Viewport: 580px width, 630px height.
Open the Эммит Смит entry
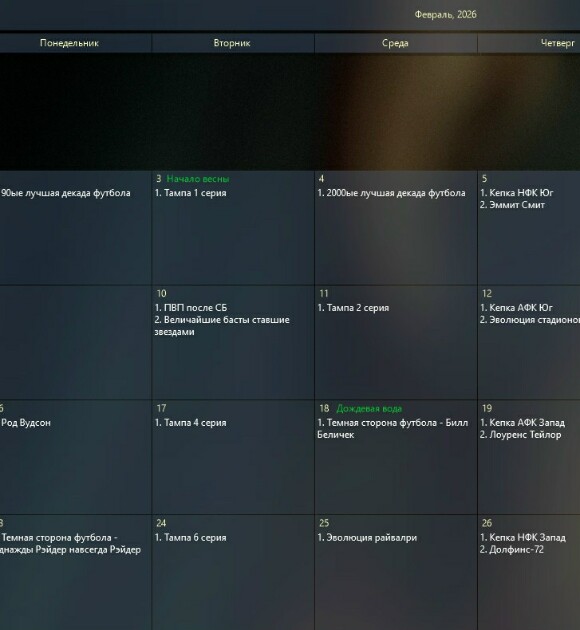click(512, 205)
